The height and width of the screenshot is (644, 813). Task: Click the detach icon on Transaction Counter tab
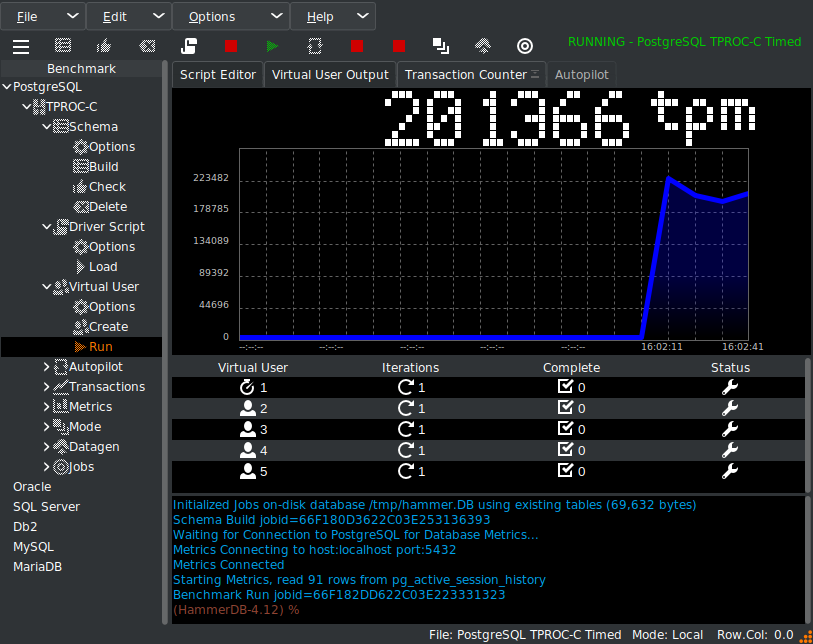pyautogui.click(x=535, y=74)
